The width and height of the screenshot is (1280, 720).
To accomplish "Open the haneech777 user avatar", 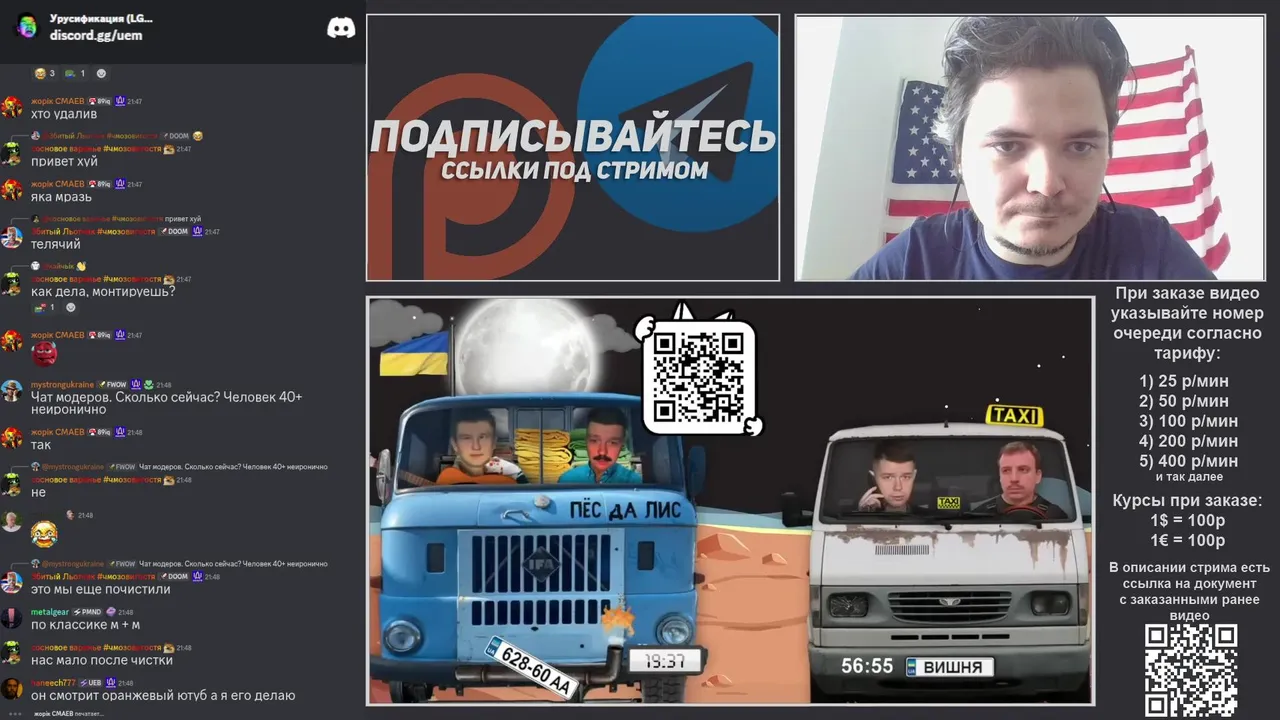I will tap(12, 689).
